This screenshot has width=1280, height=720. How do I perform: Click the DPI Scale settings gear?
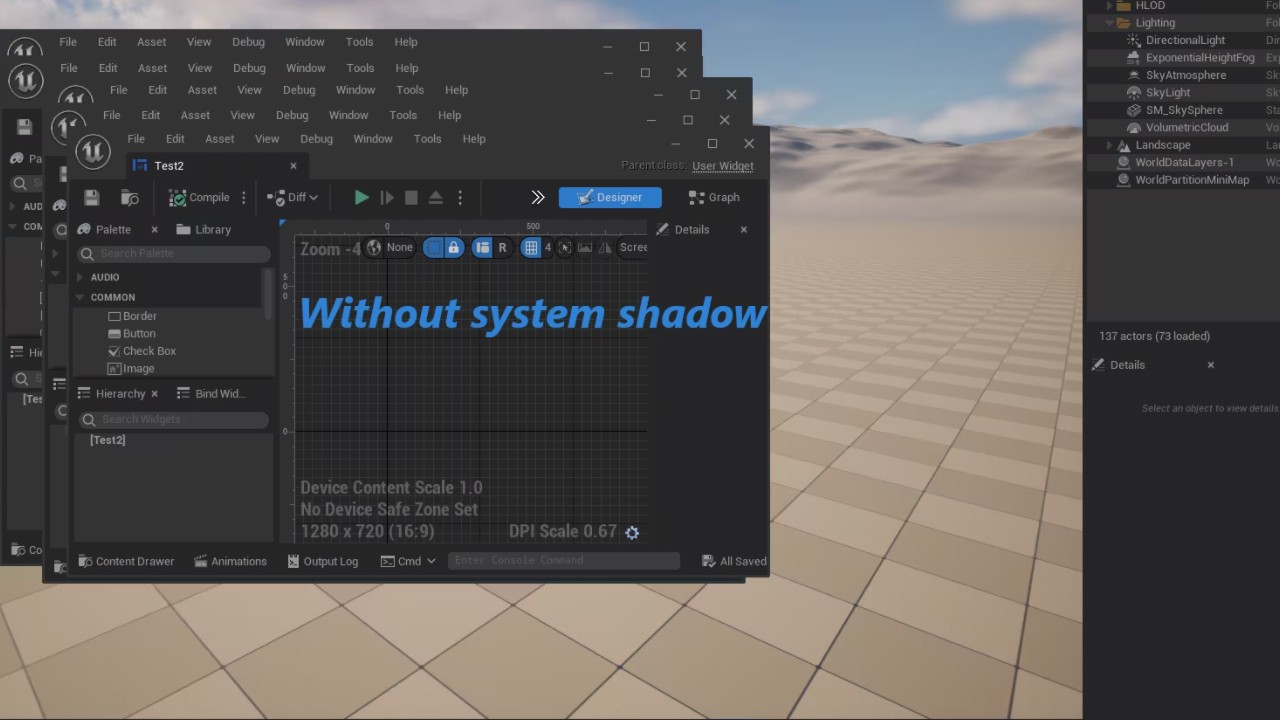[632, 531]
